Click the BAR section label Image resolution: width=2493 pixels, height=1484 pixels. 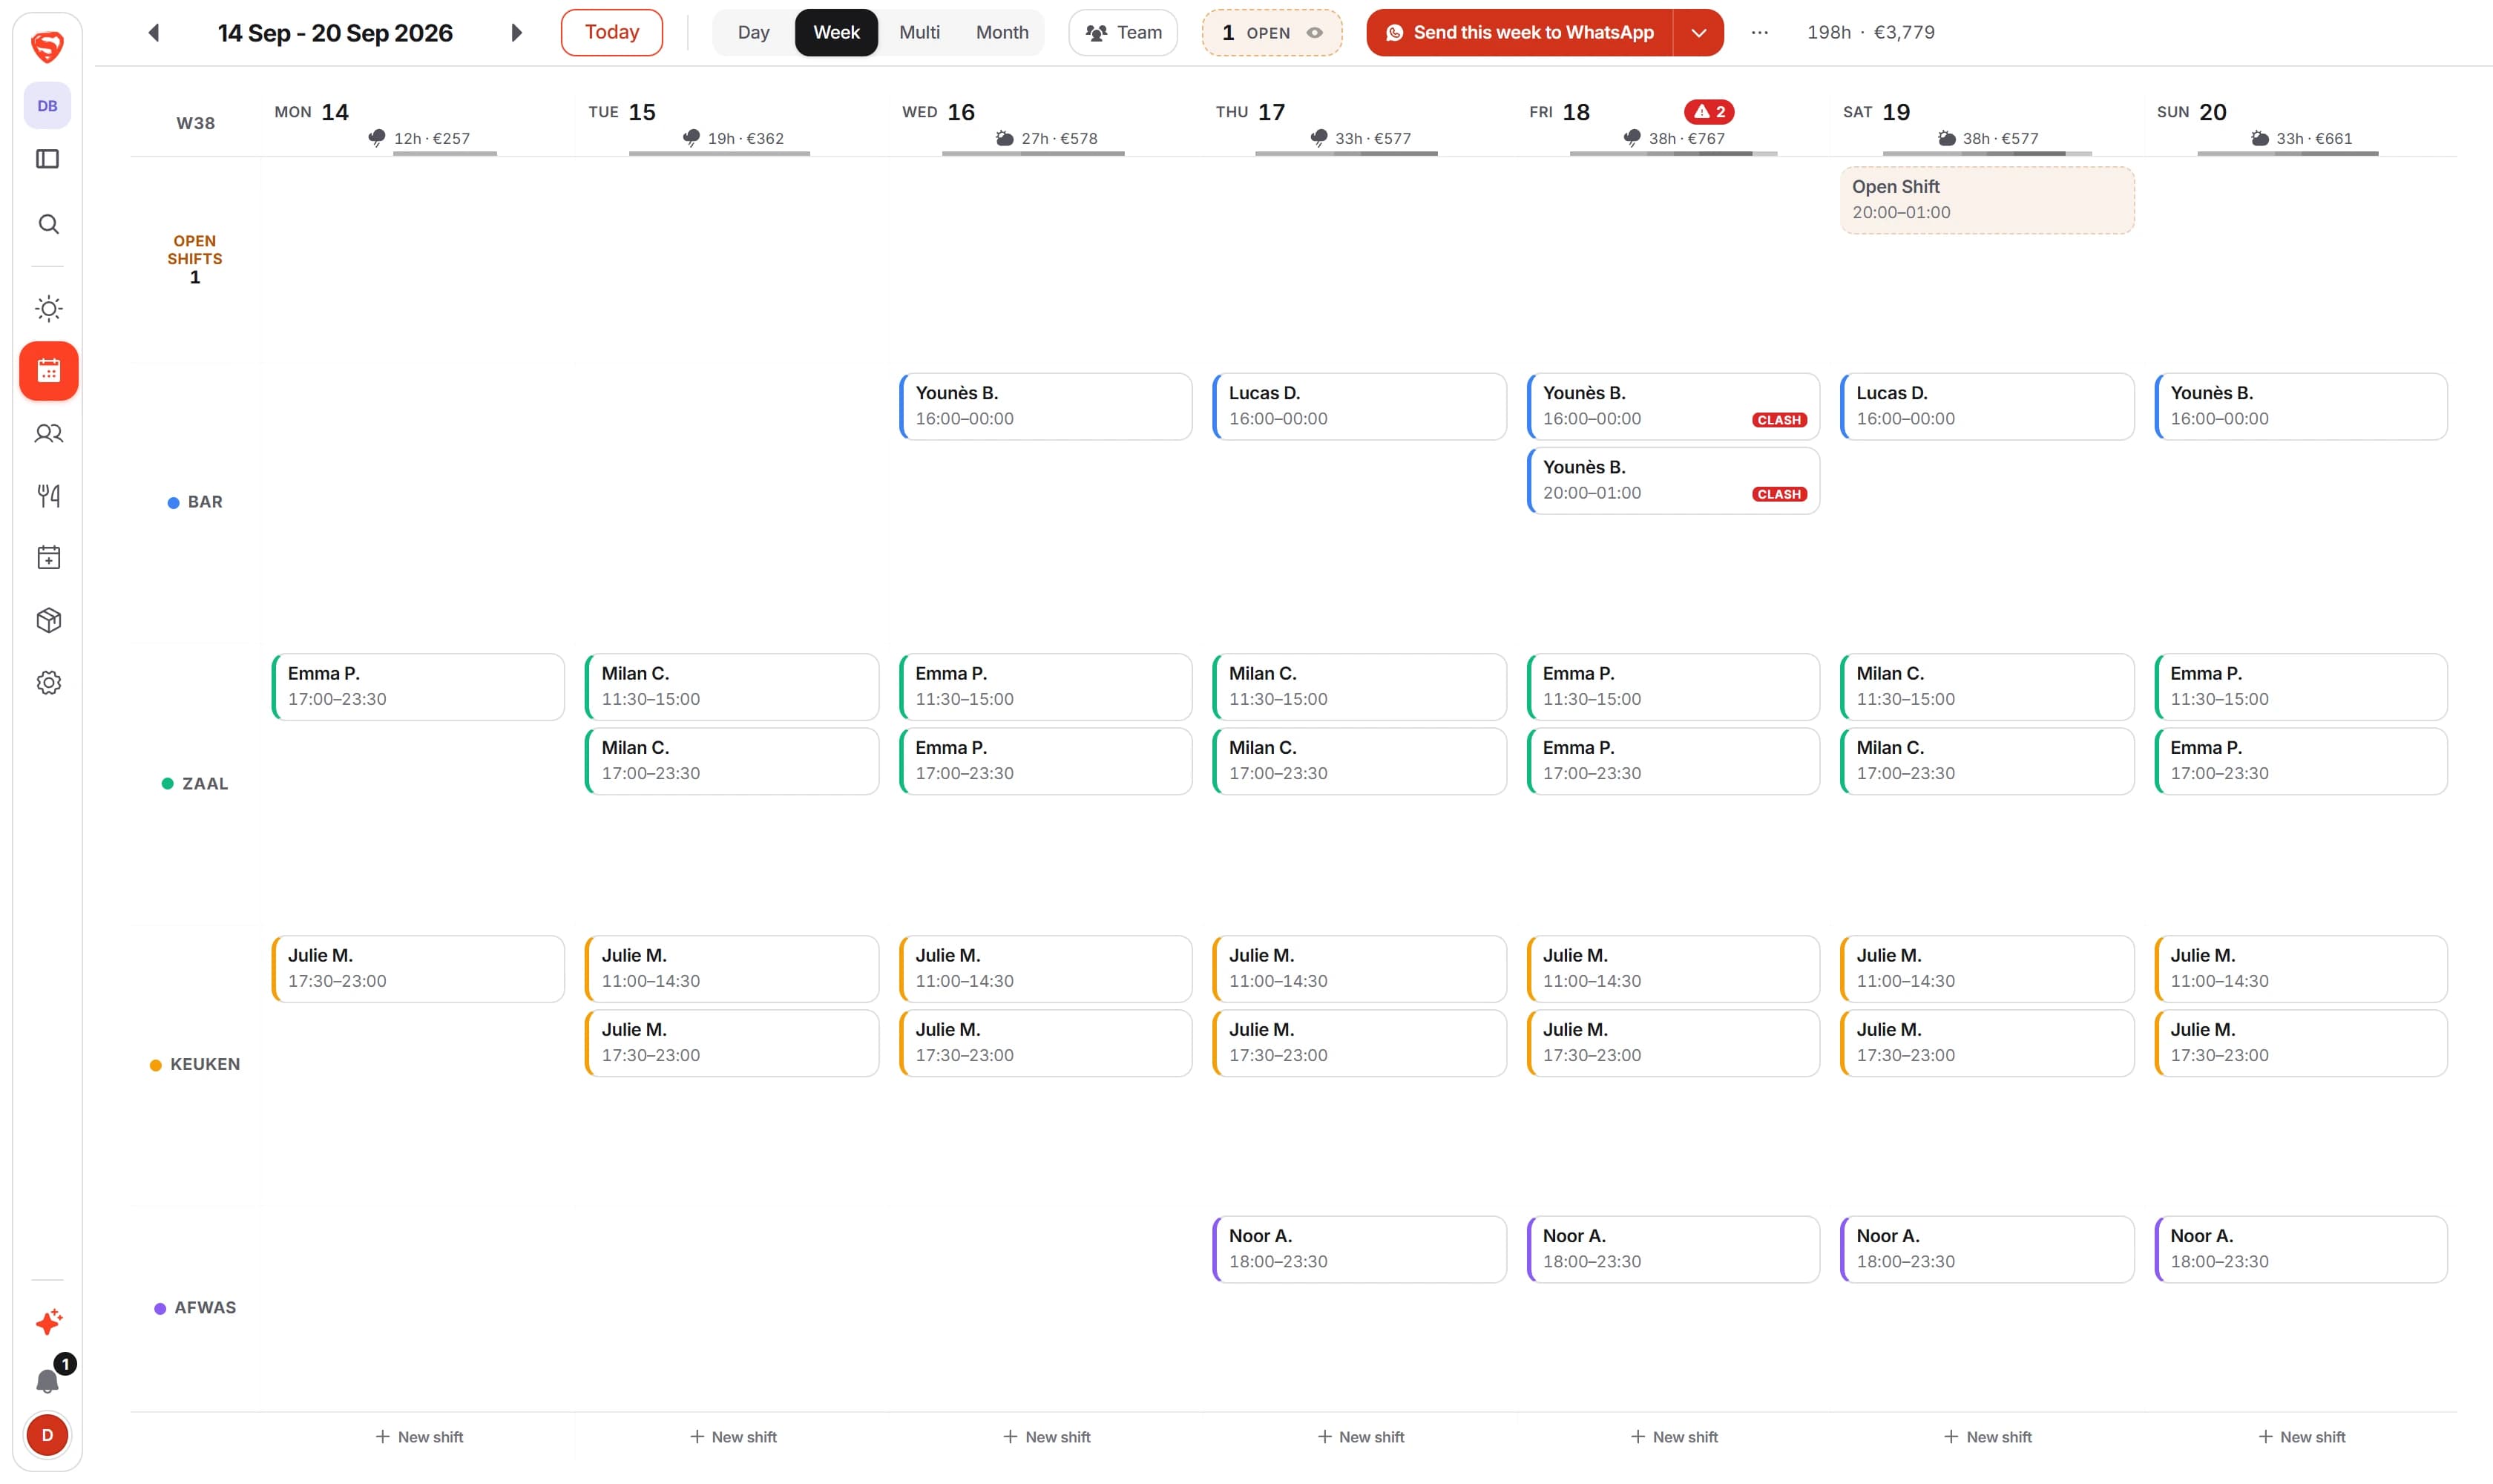195,502
